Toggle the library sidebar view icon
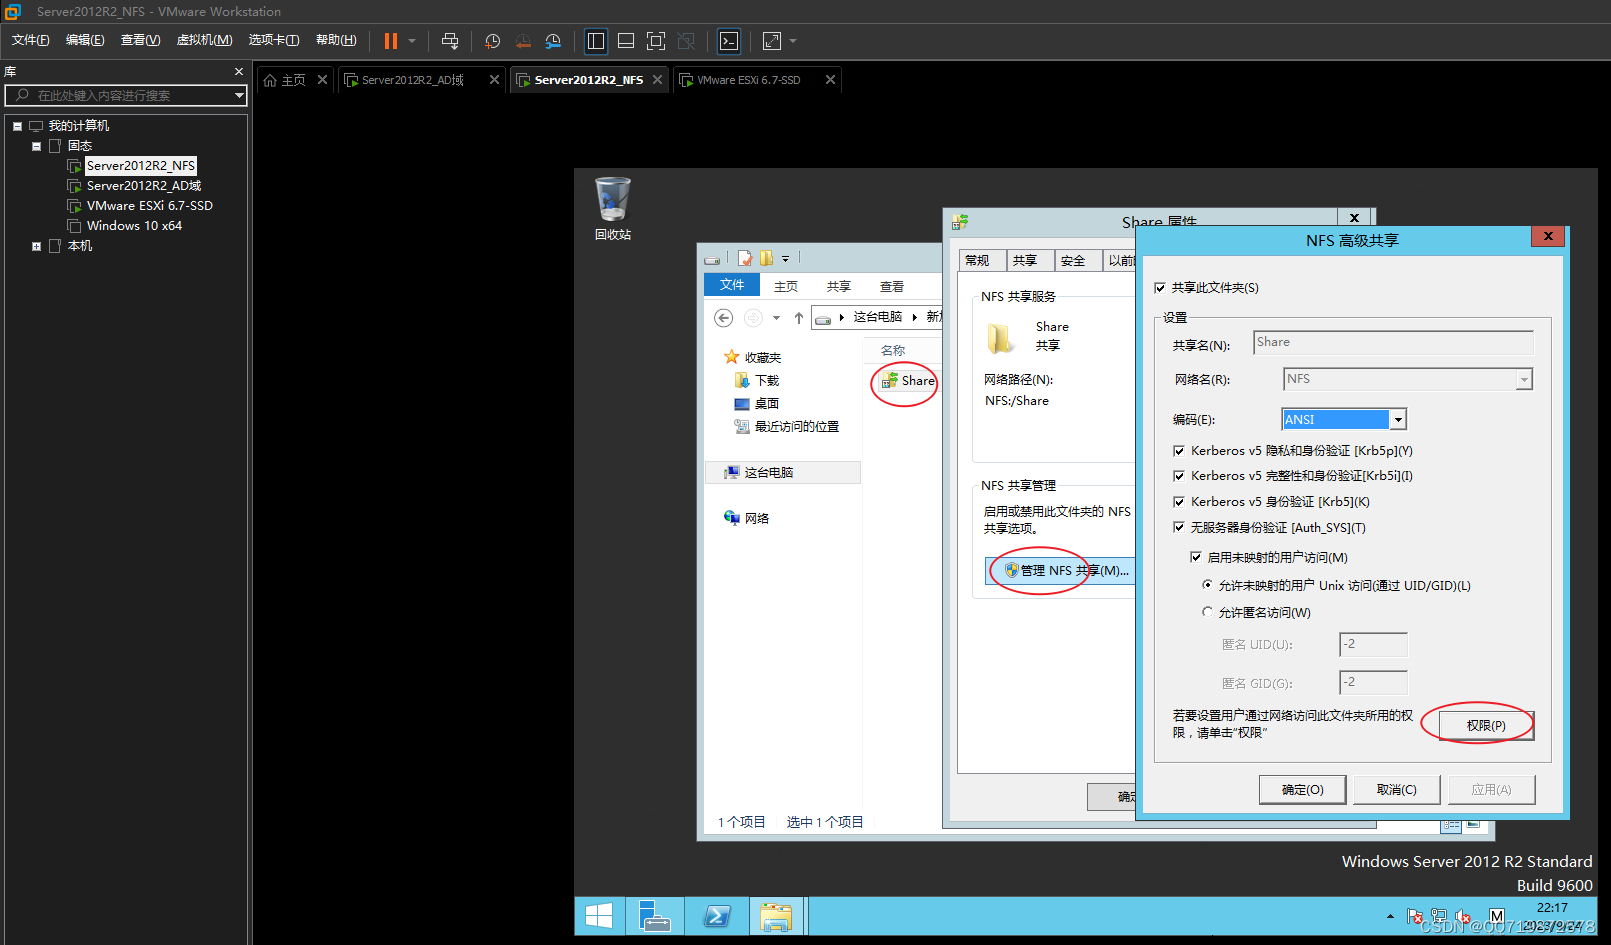 pos(596,41)
